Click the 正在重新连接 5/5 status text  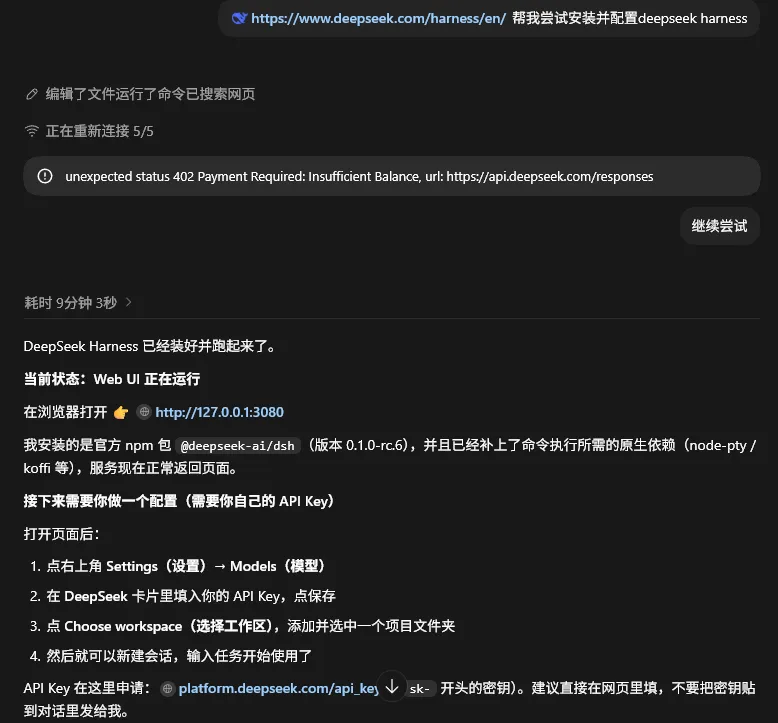coord(100,131)
